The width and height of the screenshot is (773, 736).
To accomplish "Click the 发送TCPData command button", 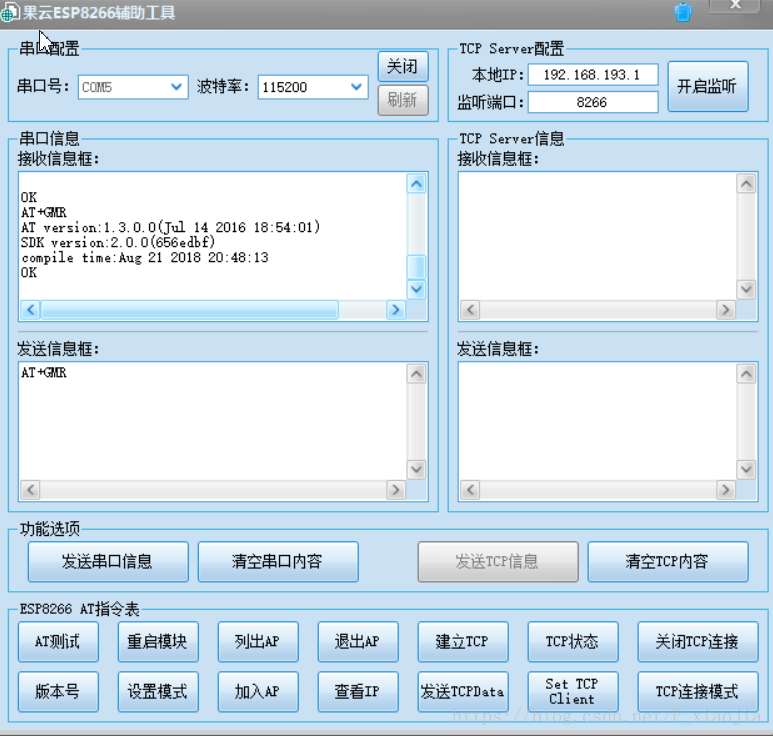I will (463, 692).
